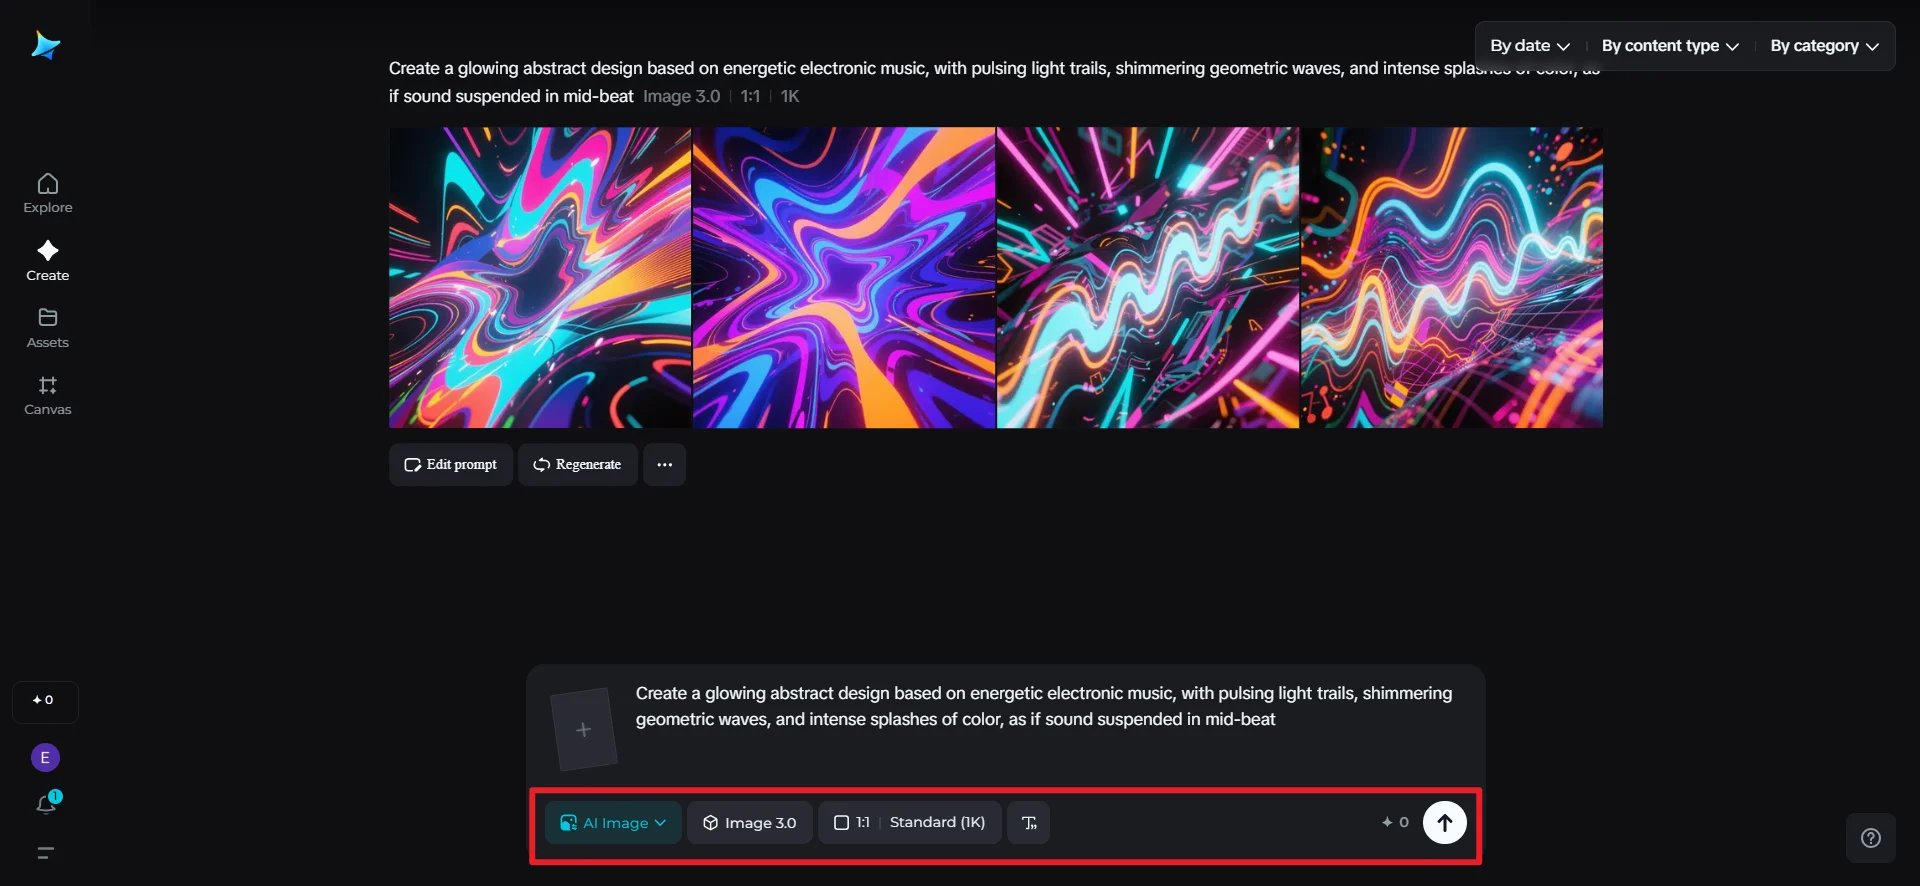Expand the By content type filter

(x=1669, y=46)
